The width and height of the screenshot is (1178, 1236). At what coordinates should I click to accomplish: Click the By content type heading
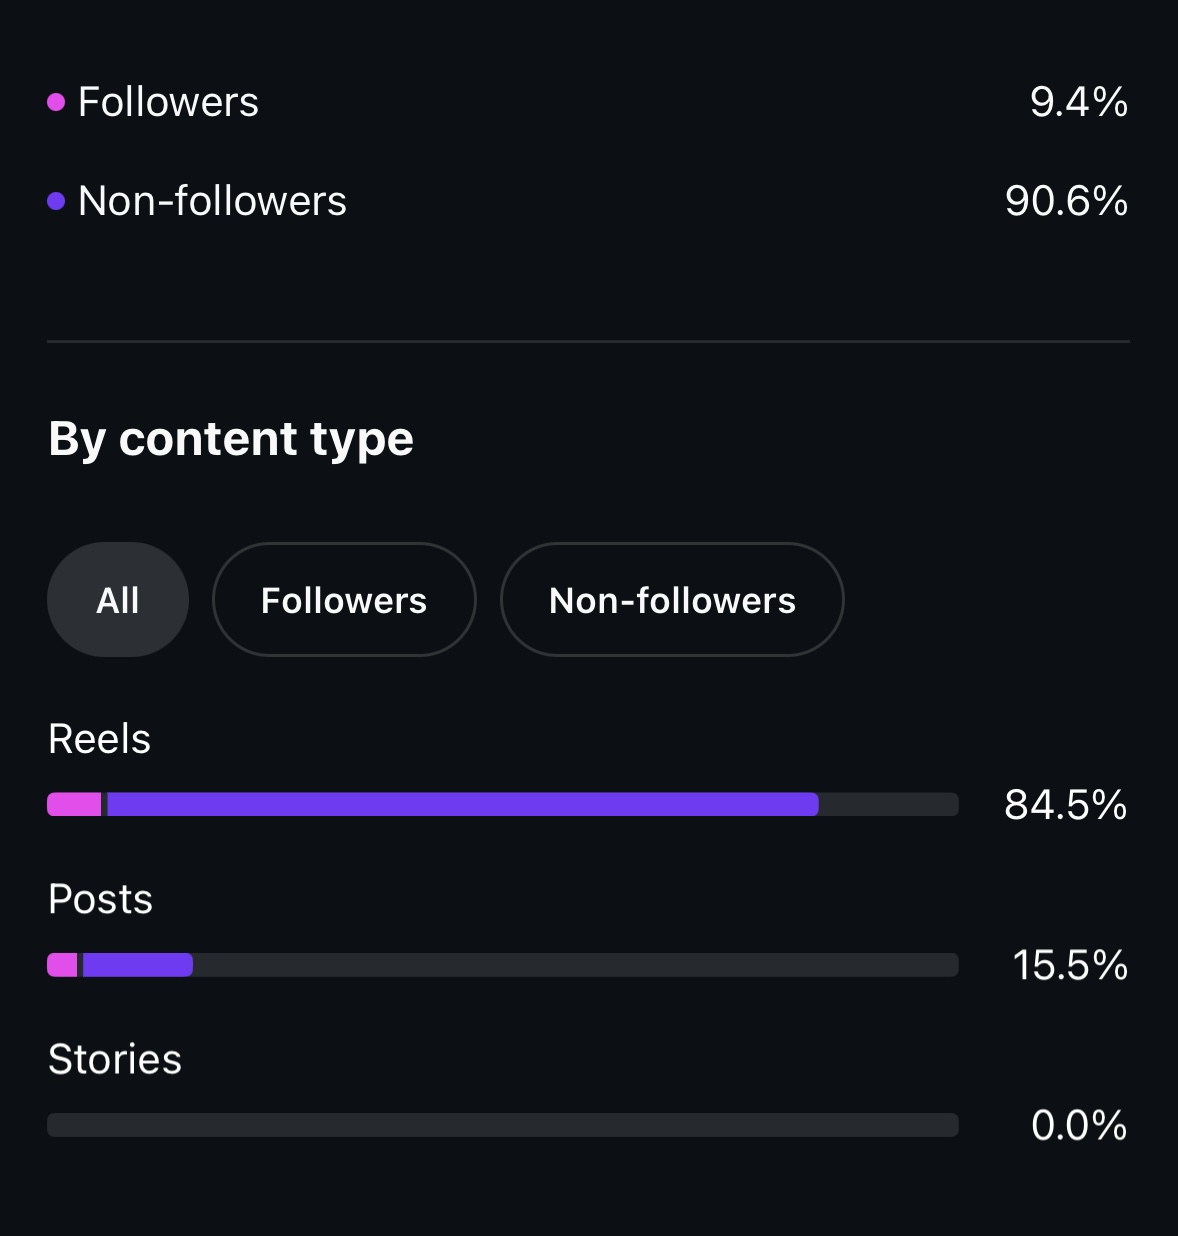(231, 439)
